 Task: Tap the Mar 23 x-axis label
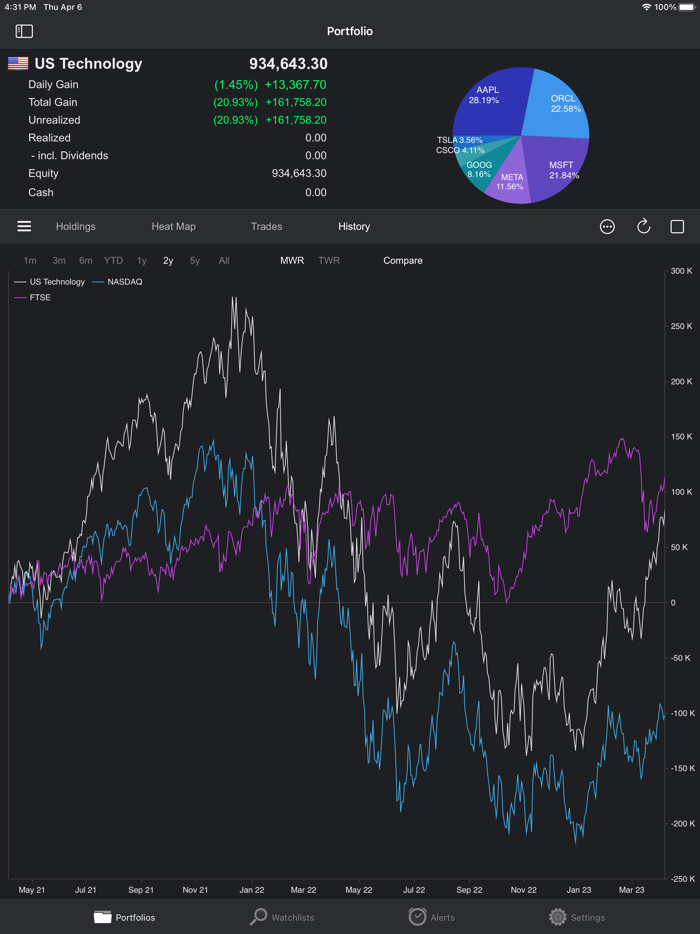click(631, 890)
